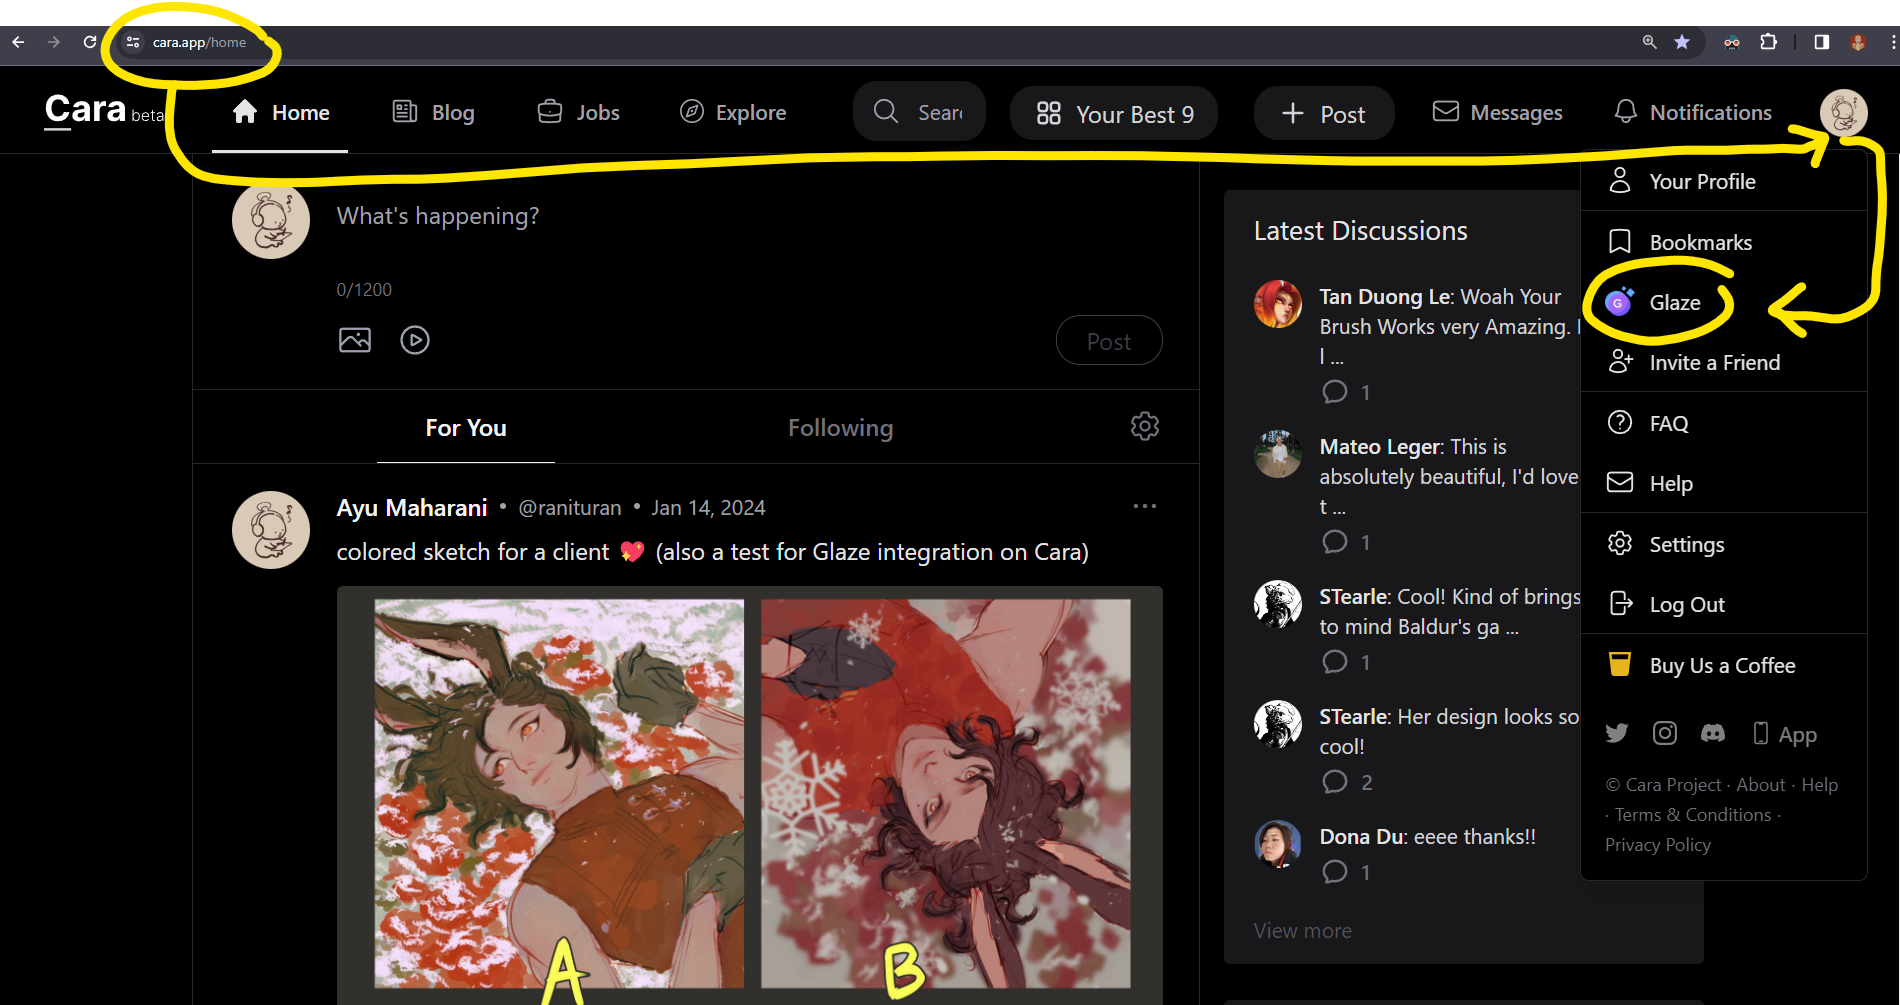The image size is (1900, 1005).
Task: Select the For You tab
Action: click(x=466, y=428)
